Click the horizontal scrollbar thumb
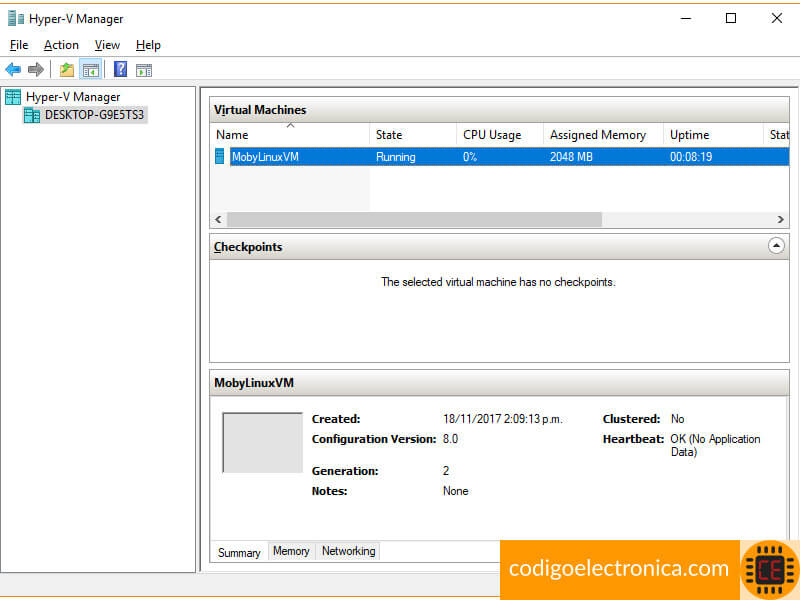 pyautogui.click(x=414, y=219)
